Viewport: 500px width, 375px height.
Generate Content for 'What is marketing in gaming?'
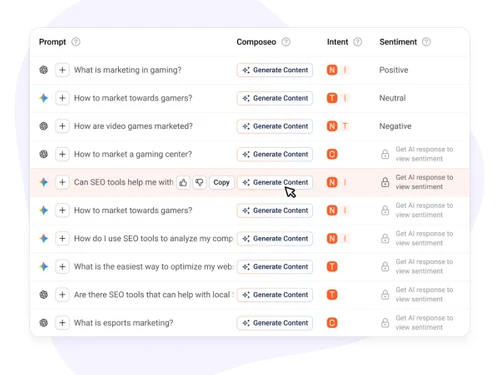pos(275,70)
